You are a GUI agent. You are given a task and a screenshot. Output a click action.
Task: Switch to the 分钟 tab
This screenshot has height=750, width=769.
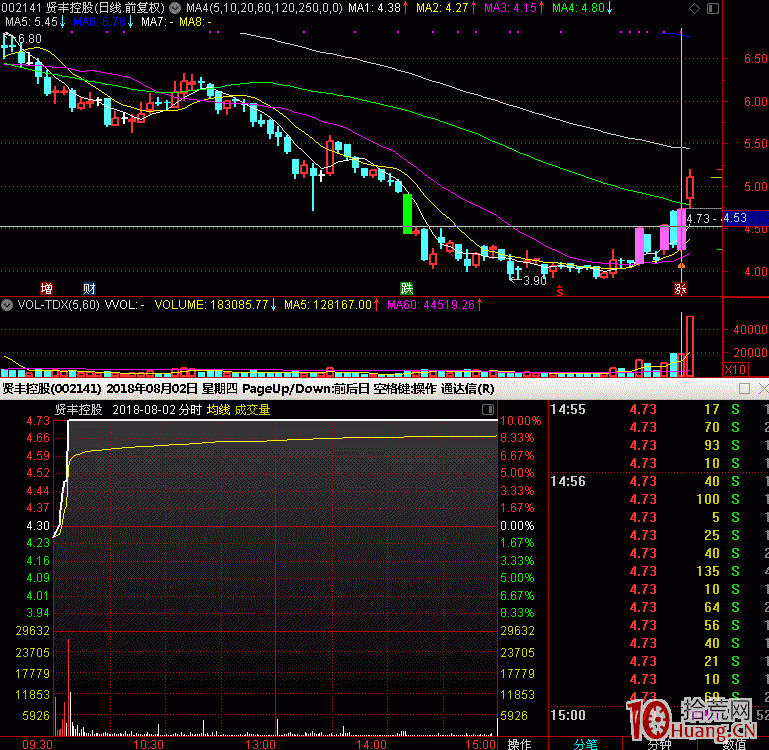point(659,743)
